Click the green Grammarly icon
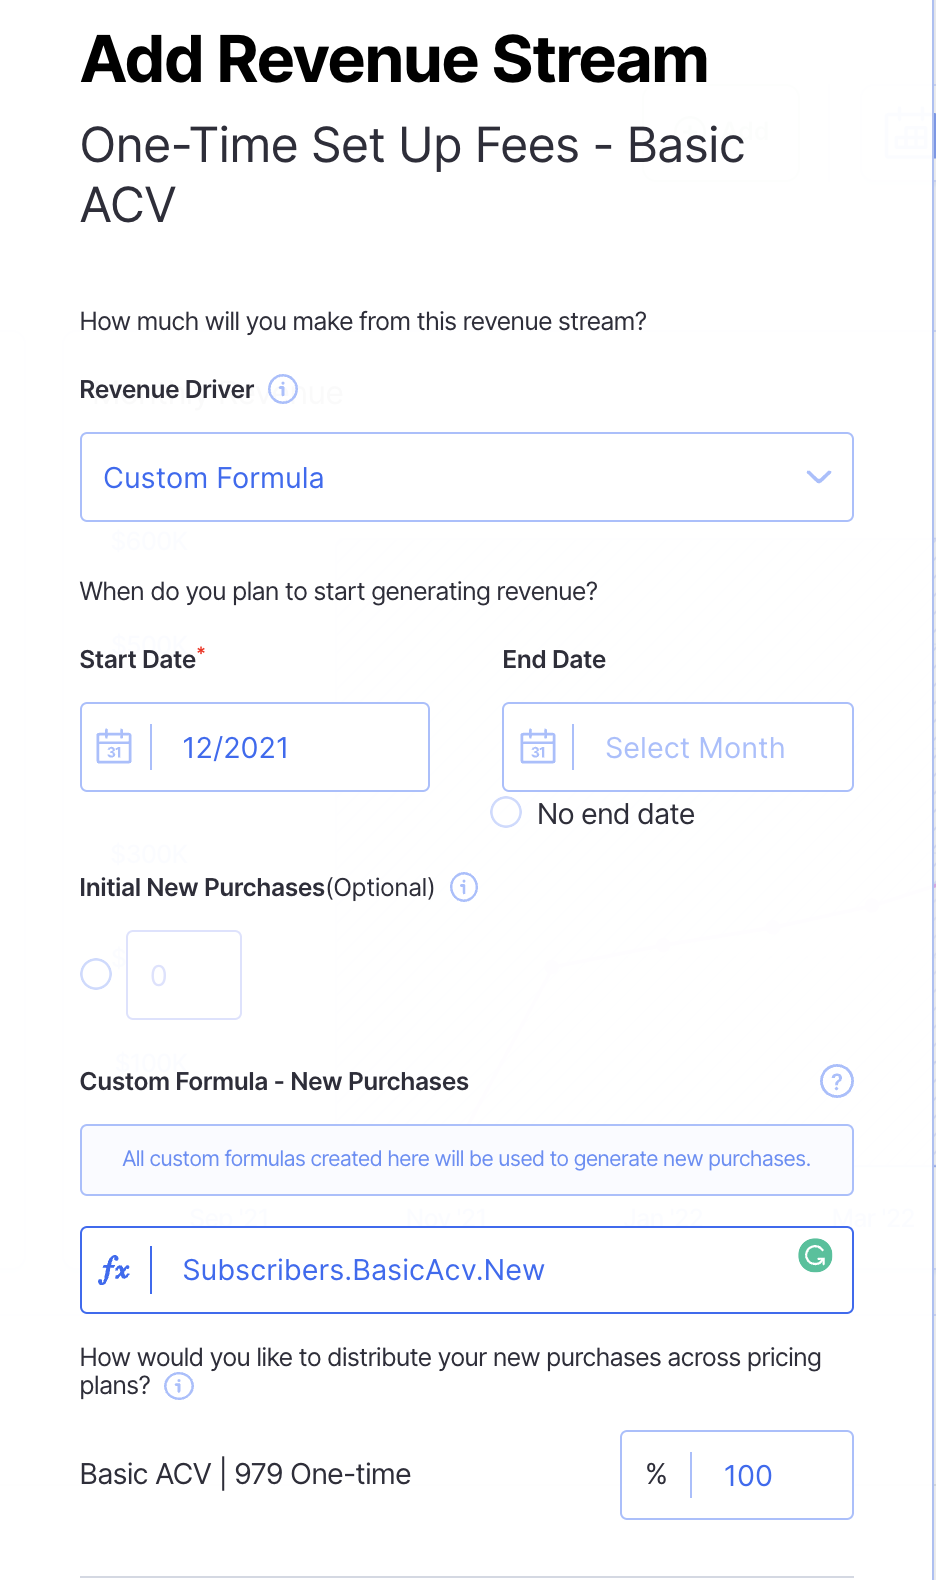Screen dimensions: 936x1580 [x=815, y=1255]
